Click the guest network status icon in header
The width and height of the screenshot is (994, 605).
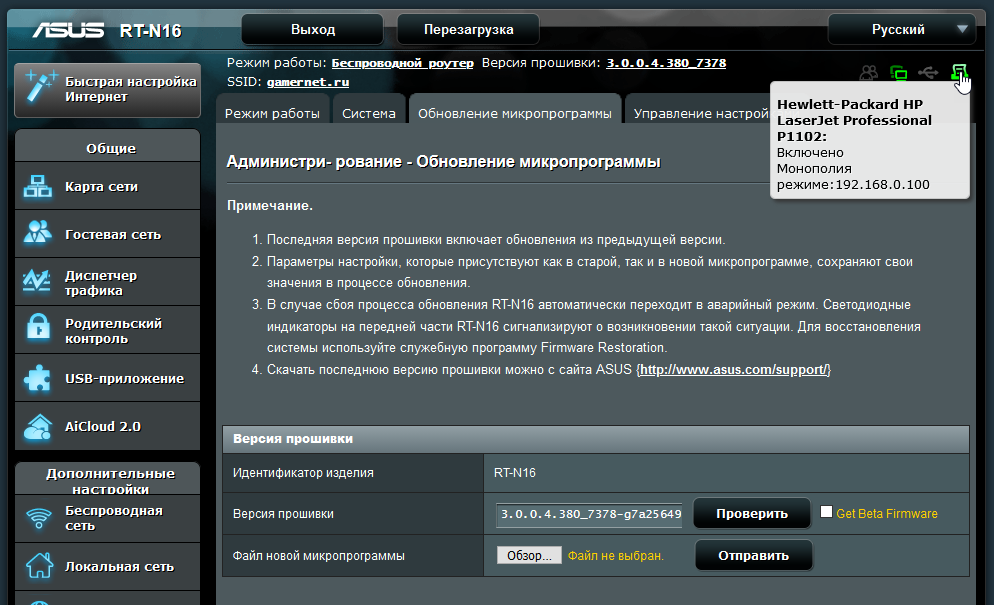[868, 72]
